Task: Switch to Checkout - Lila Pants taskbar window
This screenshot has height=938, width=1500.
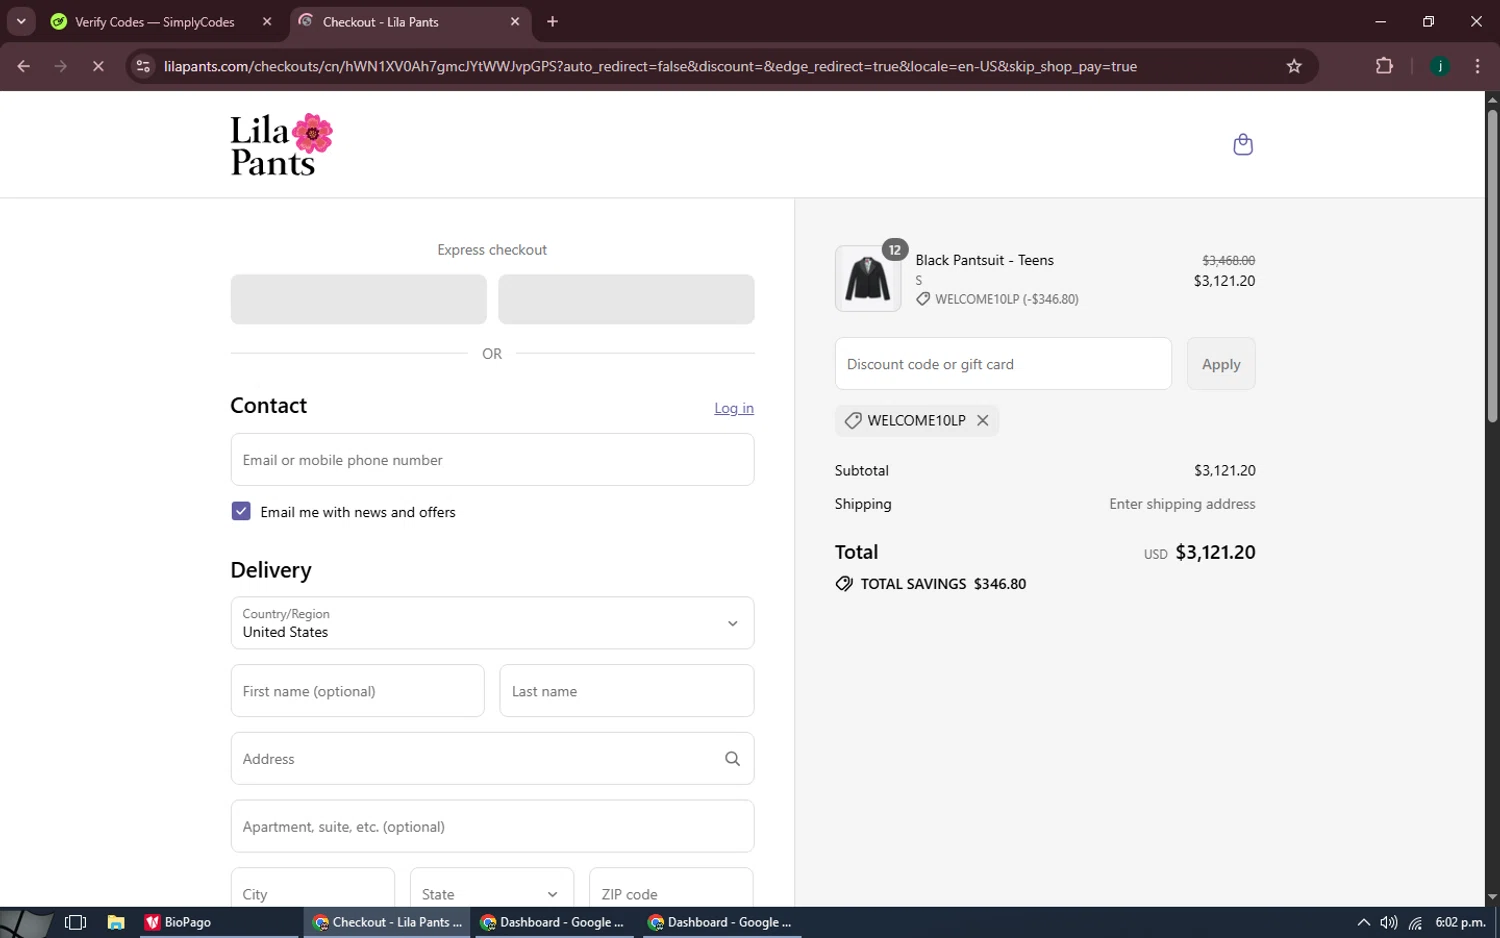Action: click(x=387, y=922)
